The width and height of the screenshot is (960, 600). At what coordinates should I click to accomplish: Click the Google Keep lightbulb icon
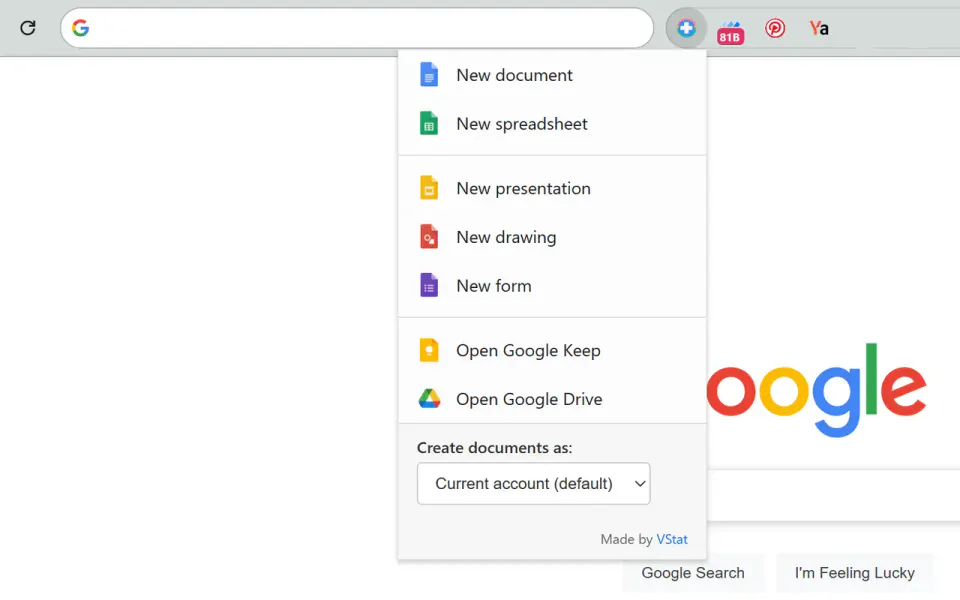click(429, 350)
